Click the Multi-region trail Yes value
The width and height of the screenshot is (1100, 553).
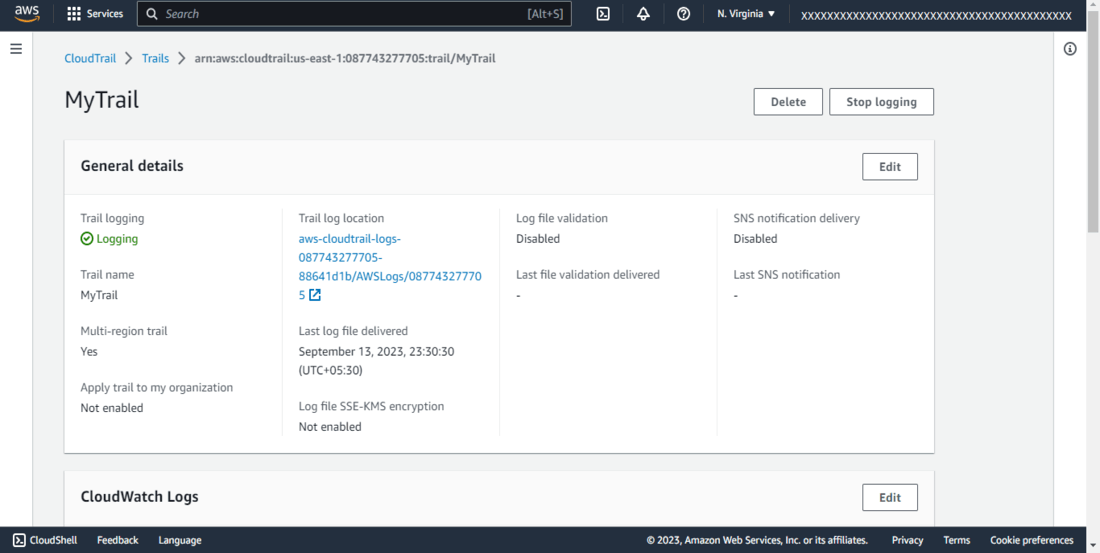89,352
